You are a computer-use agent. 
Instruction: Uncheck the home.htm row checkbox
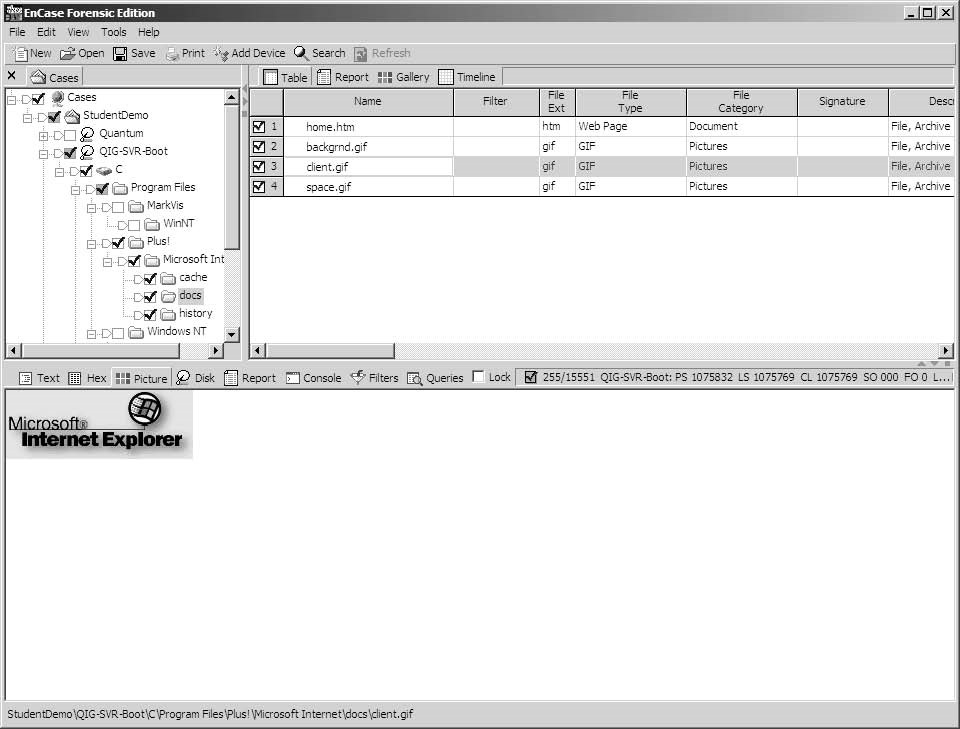(259, 127)
